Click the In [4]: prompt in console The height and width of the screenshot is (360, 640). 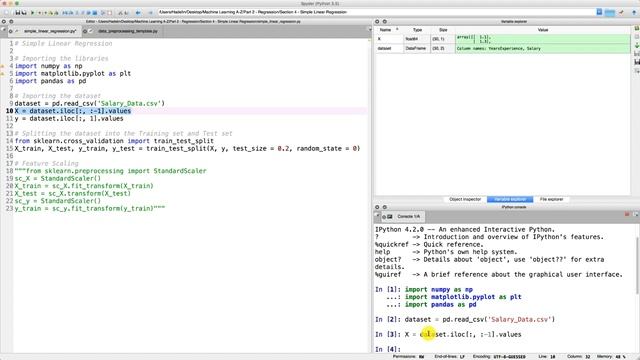[x=388, y=349]
